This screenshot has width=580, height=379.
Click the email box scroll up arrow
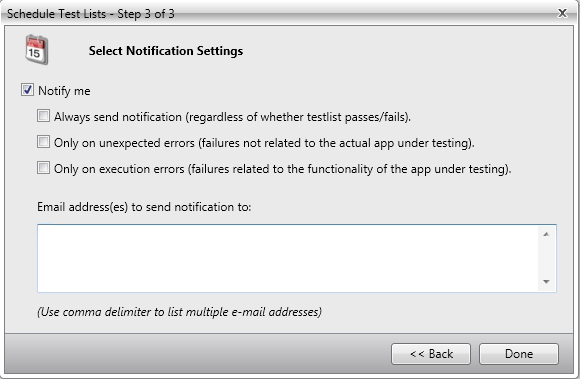pos(546,234)
